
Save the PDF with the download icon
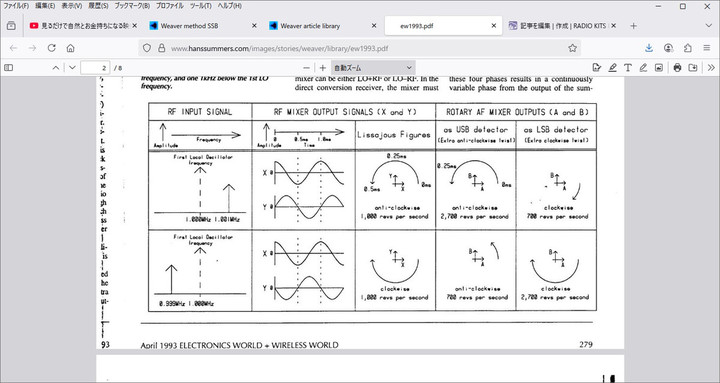(693, 68)
